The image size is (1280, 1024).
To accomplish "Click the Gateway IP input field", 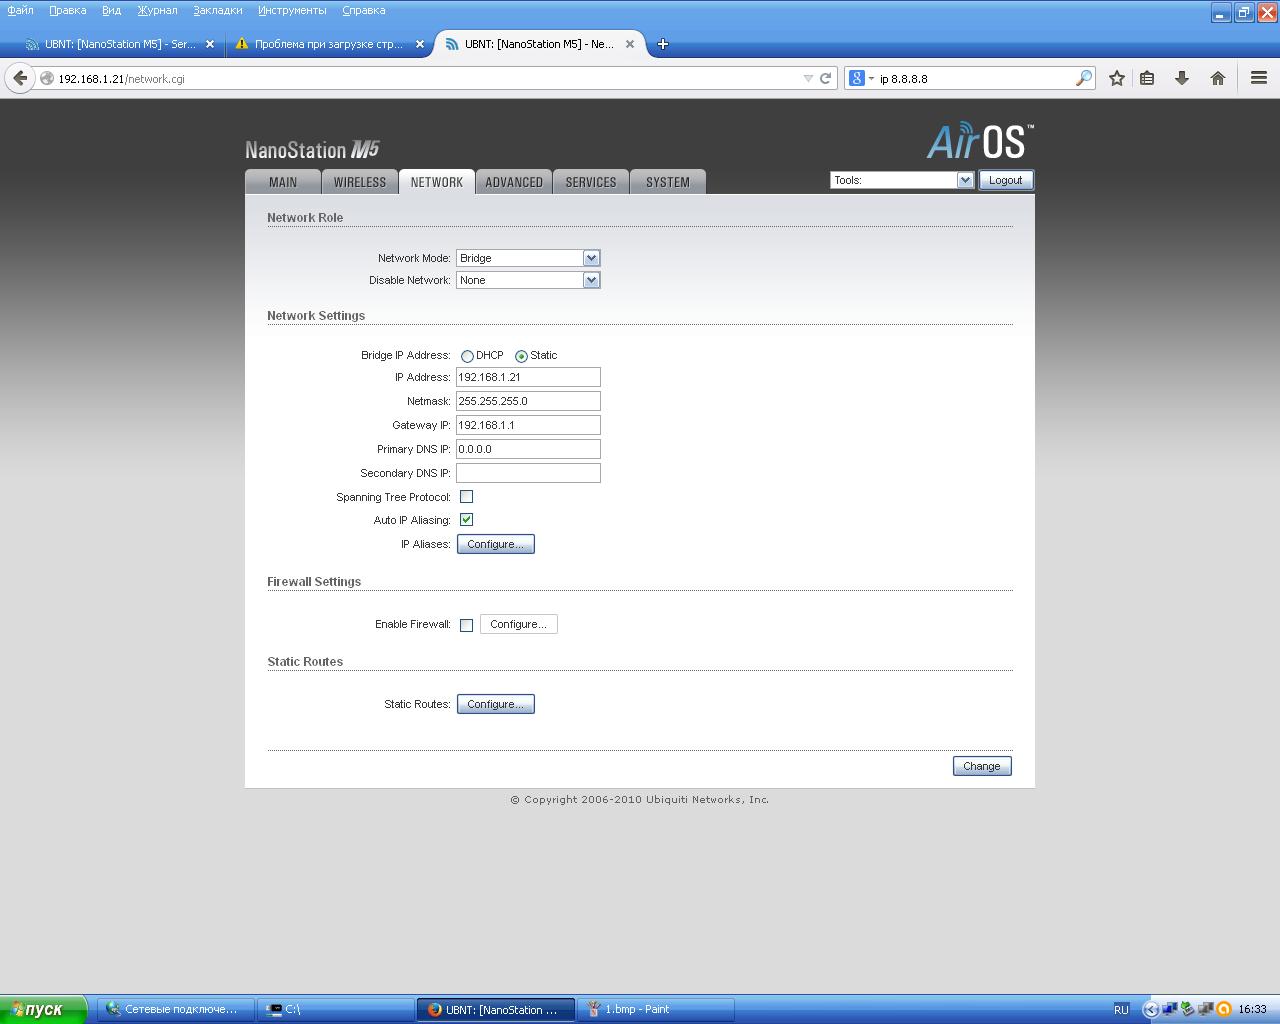I will 528,425.
